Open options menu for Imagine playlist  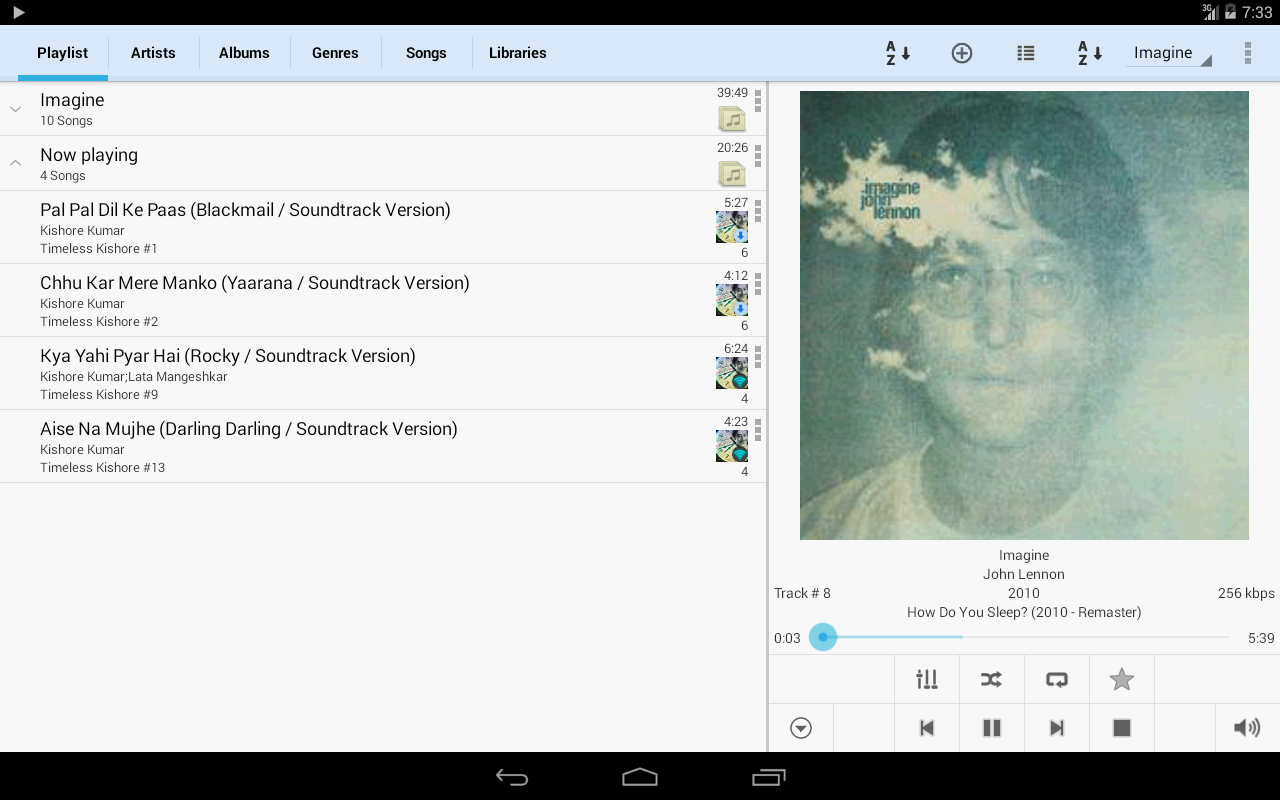pyautogui.click(x=758, y=101)
